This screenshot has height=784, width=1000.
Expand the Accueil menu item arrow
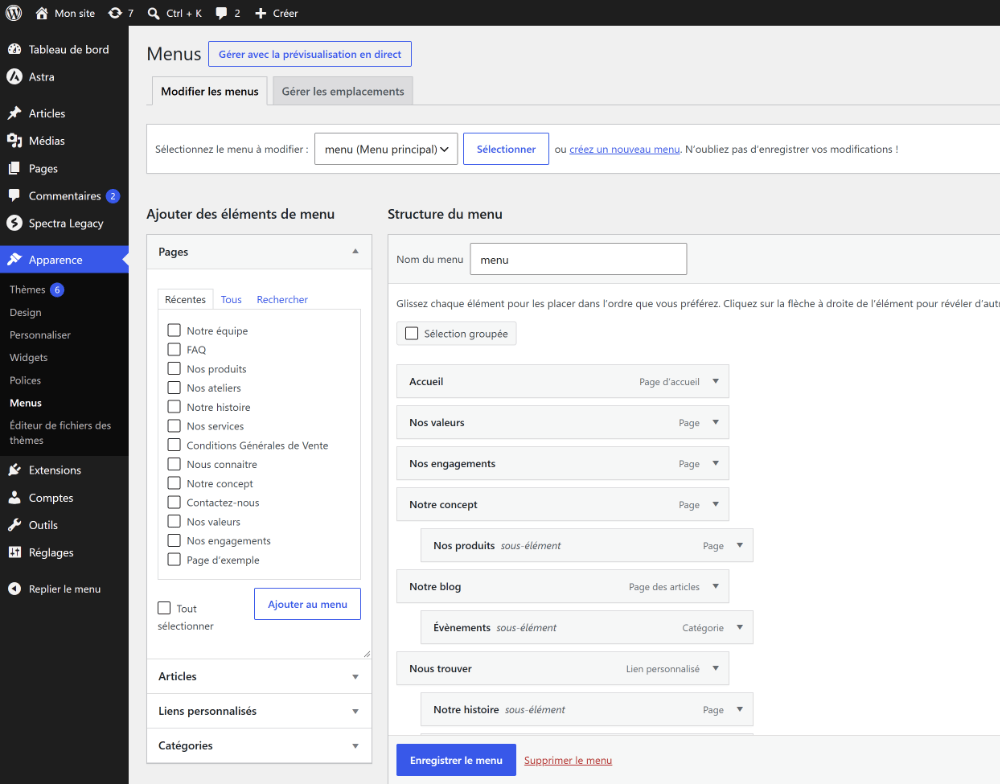716,381
